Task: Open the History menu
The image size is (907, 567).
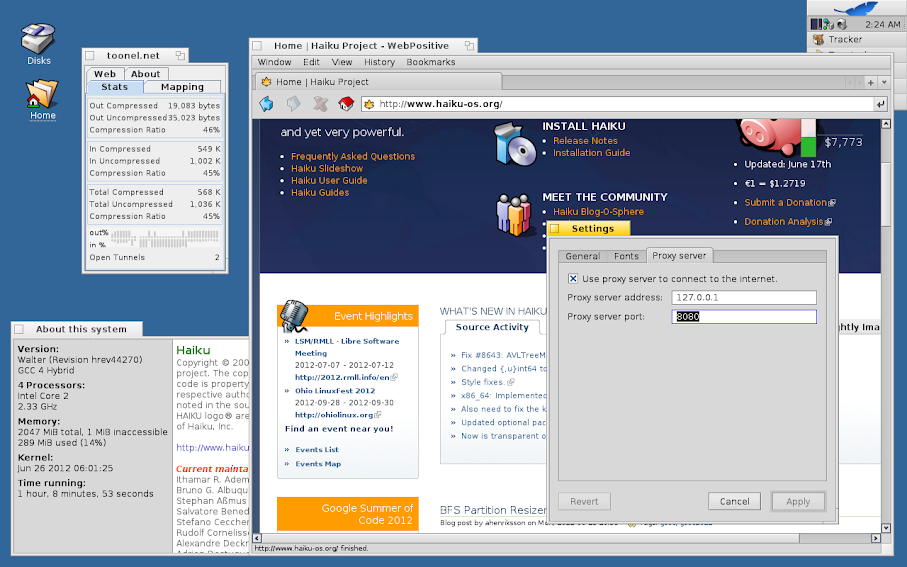Action: pos(379,62)
